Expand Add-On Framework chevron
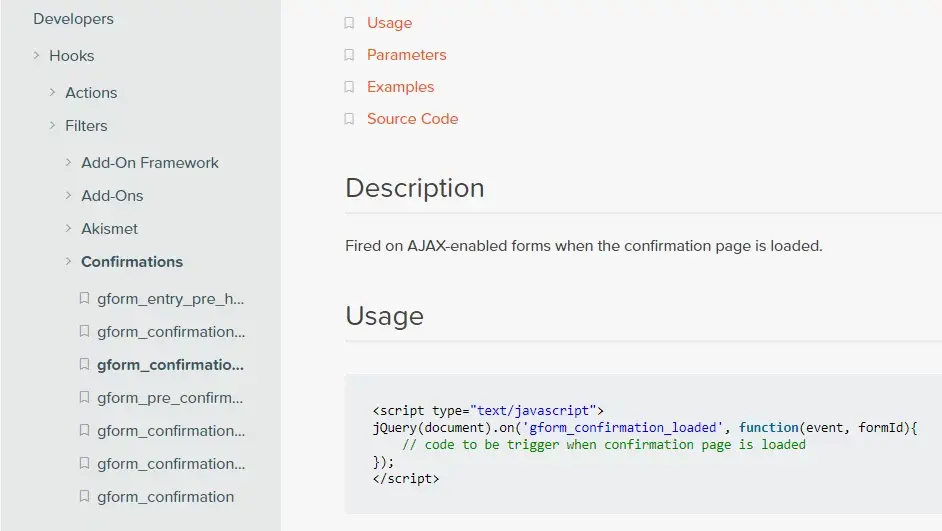942x531 pixels. pyautogui.click(x=69, y=163)
